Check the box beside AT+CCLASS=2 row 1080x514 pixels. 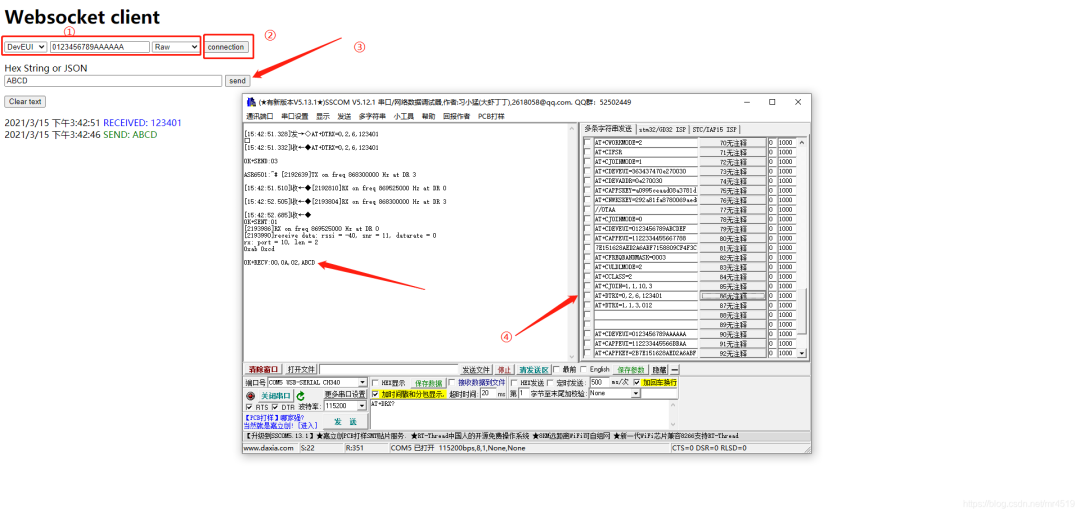[x=588, y=276]
